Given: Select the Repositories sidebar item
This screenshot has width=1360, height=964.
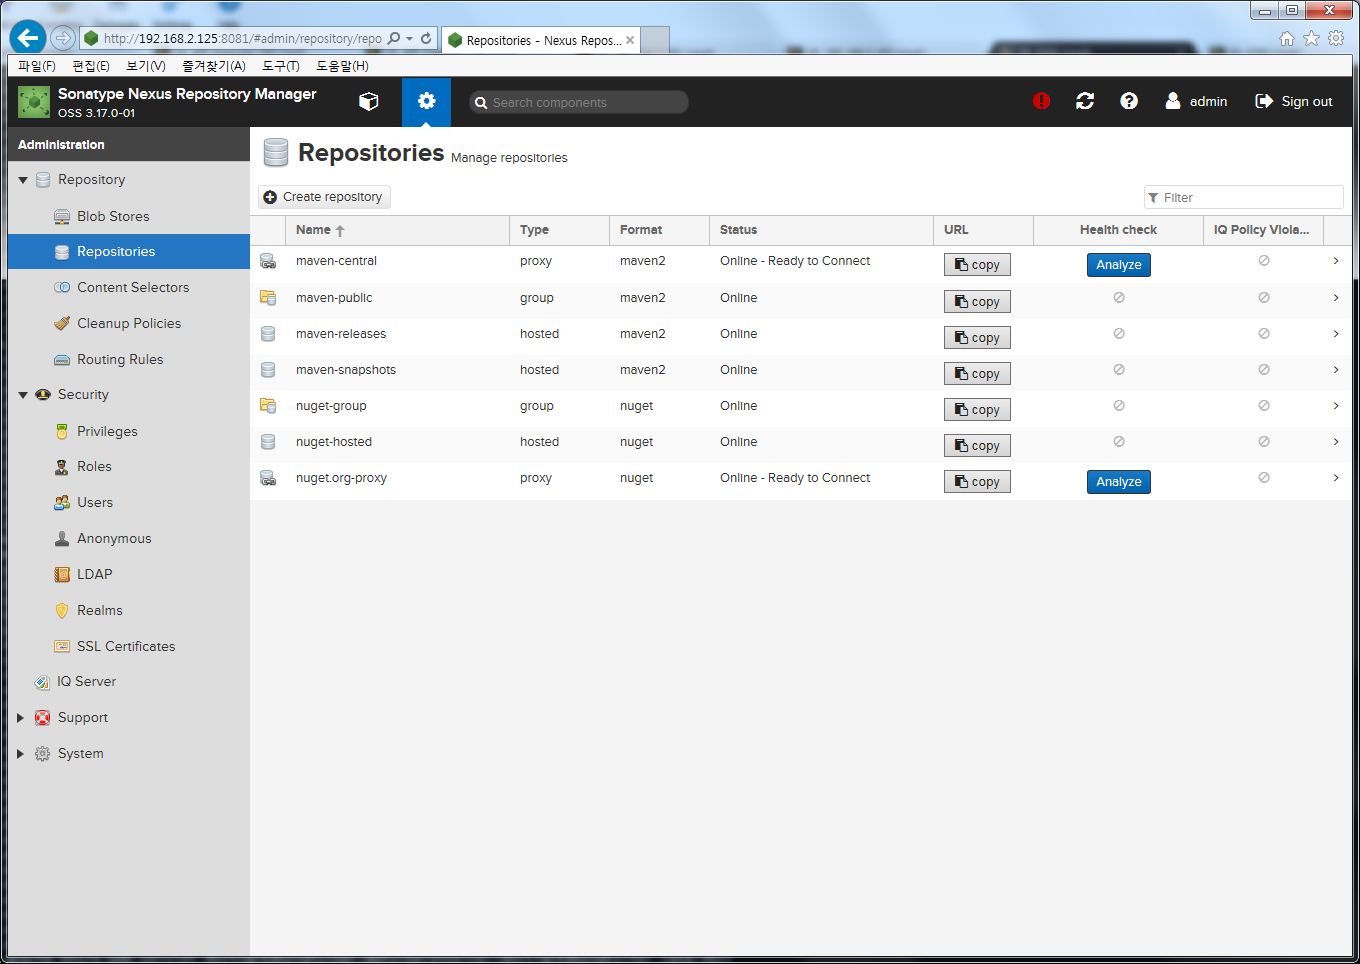Looking at the screenshot, I should pos(129,252).
